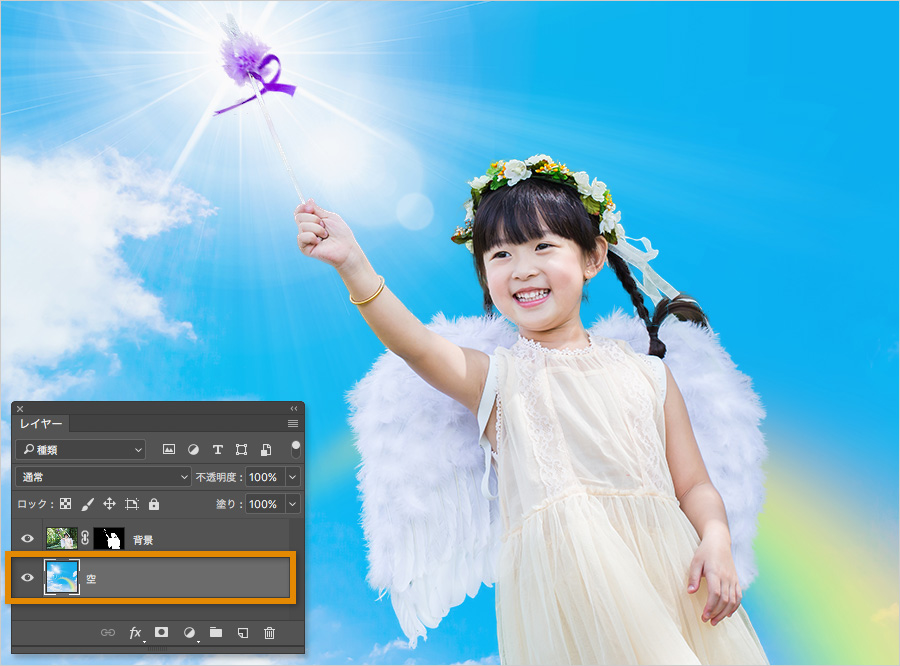Filter layers by type (T) icon
This screenshot has width=900, height=666.
coord(218,450)
